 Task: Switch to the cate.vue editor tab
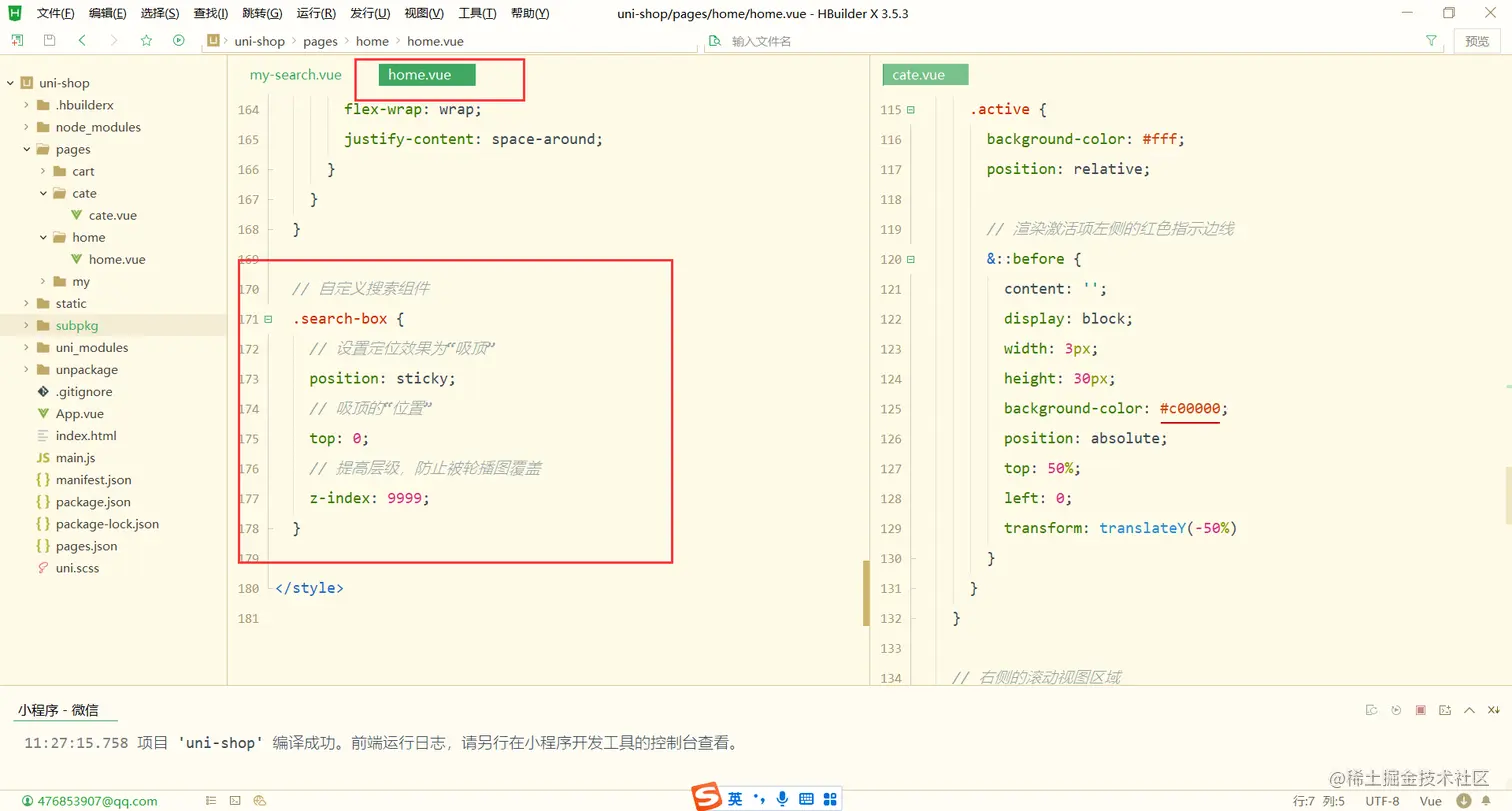click(926, 75)
